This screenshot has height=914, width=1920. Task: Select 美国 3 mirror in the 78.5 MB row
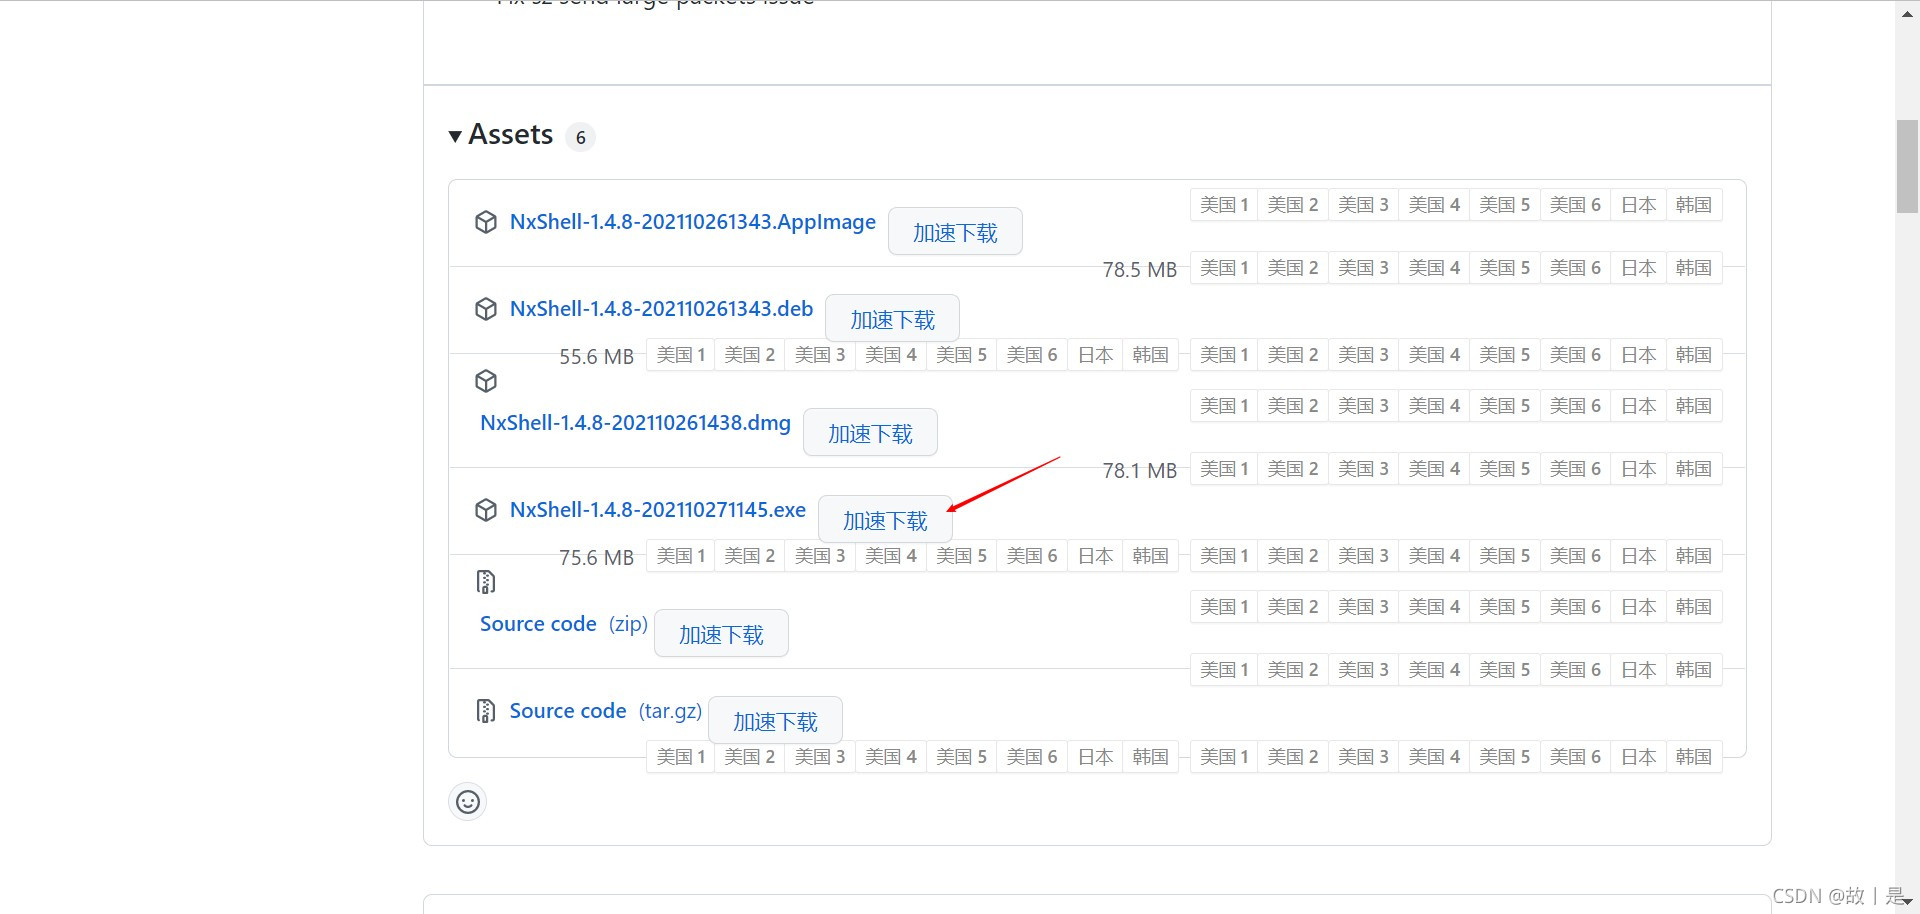pos(1363,268)
